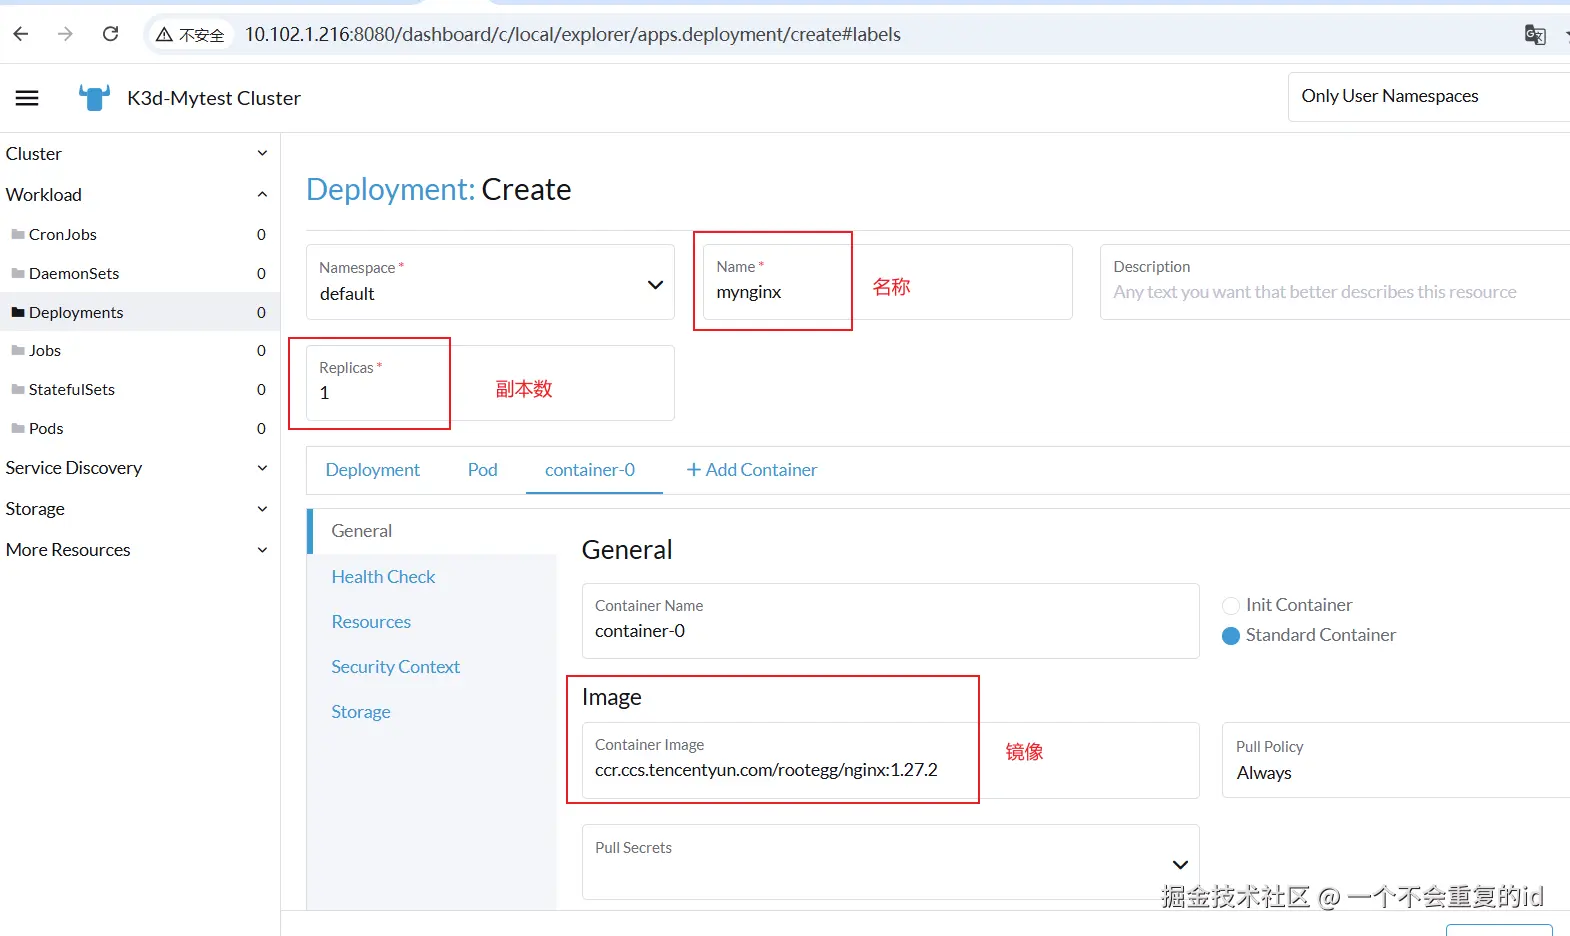Select the Standard Container radio option
The width and height of the screenshot is (1570, 936).
tap(1231, 635)
